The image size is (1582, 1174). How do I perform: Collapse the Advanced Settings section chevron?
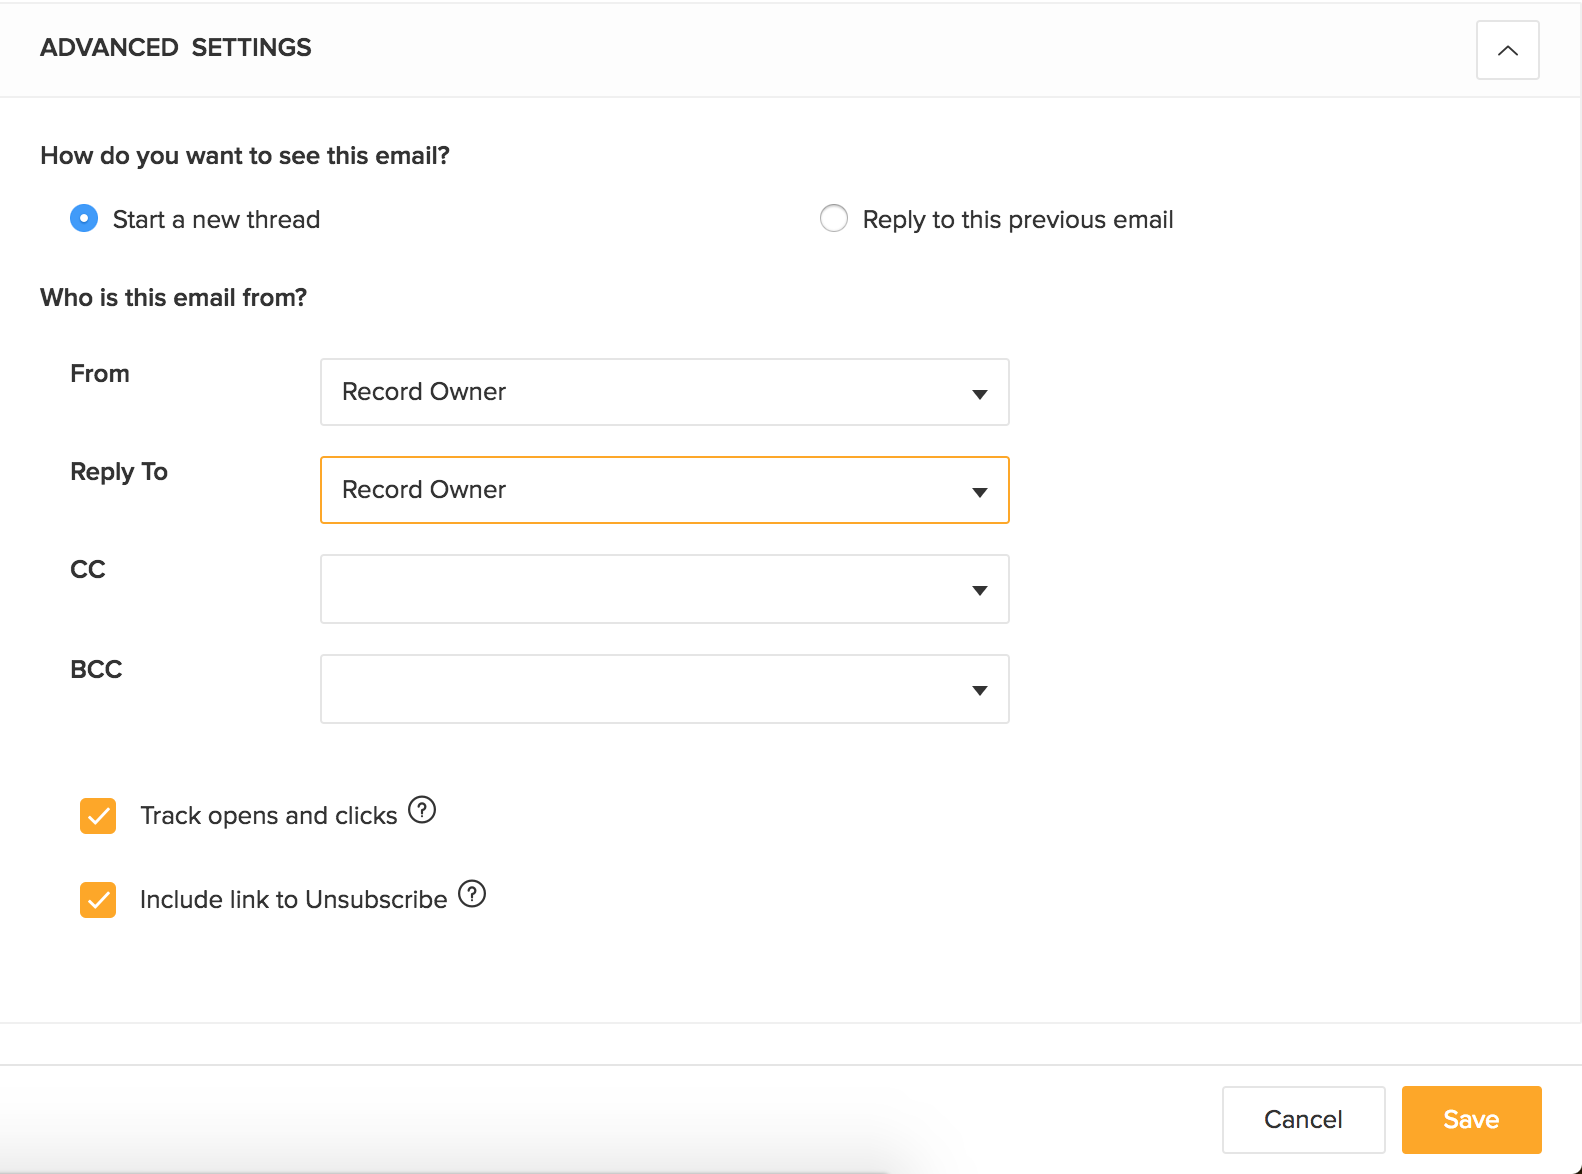(x=1507, y=50)
